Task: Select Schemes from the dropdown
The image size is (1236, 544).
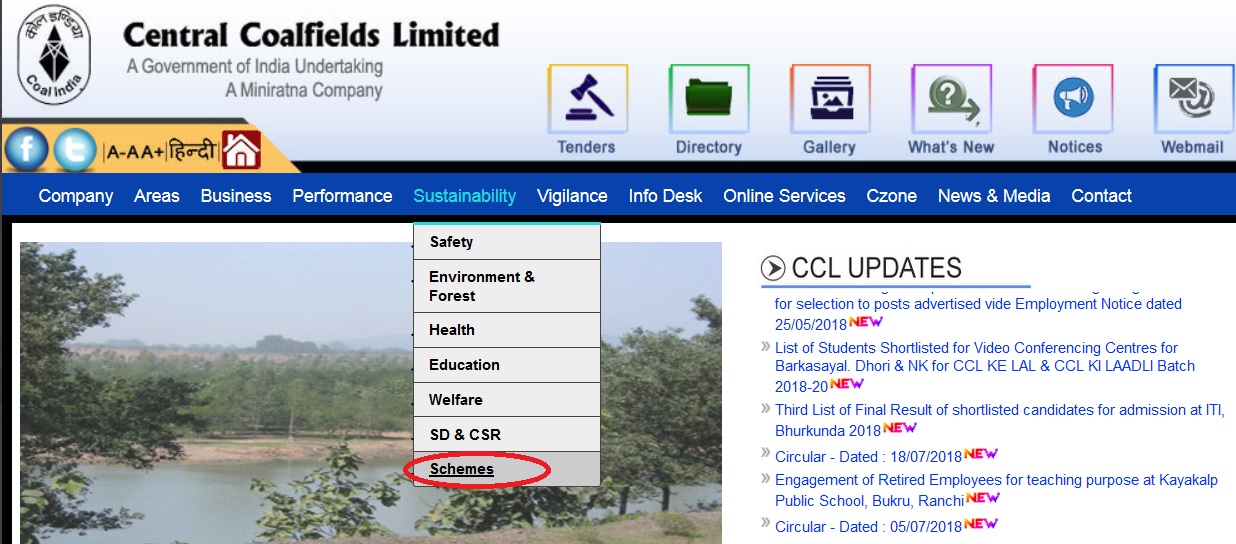Action: coord(507,469)
